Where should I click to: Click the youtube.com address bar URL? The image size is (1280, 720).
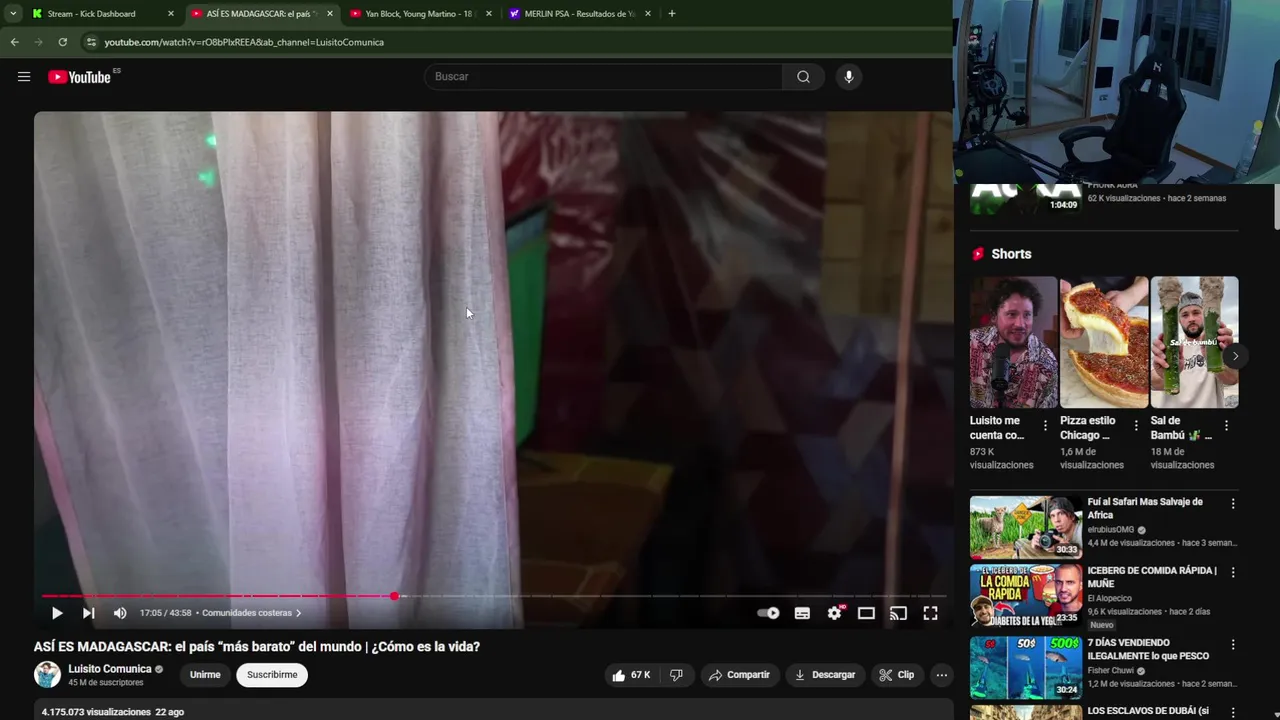coord(244,42)
